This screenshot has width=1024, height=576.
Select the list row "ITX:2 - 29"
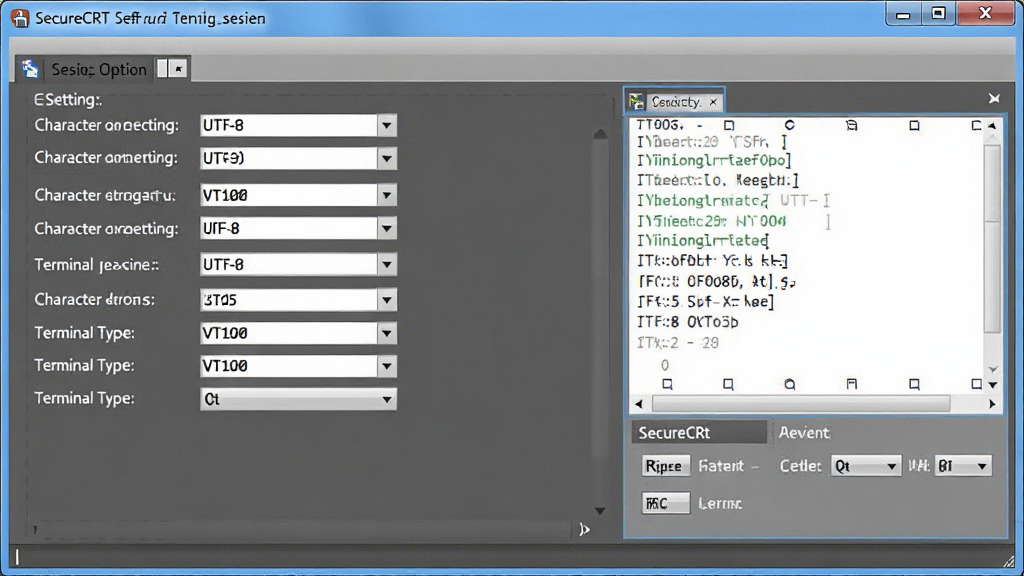(x=678, y=343)
